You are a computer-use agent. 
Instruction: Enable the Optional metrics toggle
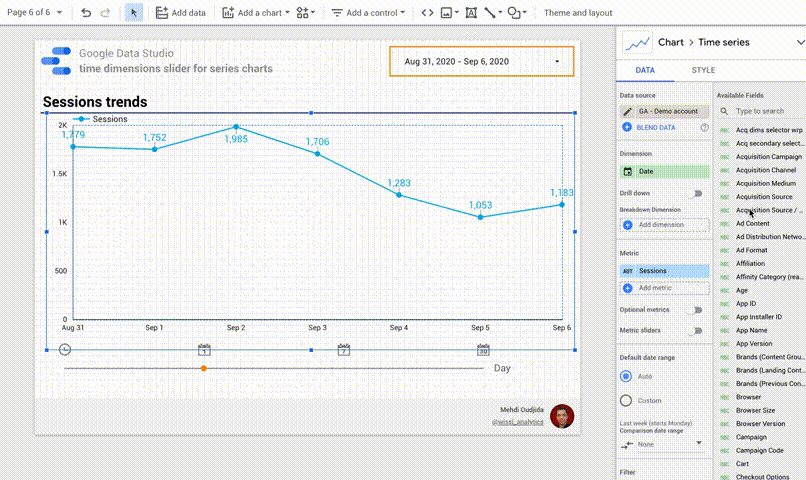coord(696,310)
